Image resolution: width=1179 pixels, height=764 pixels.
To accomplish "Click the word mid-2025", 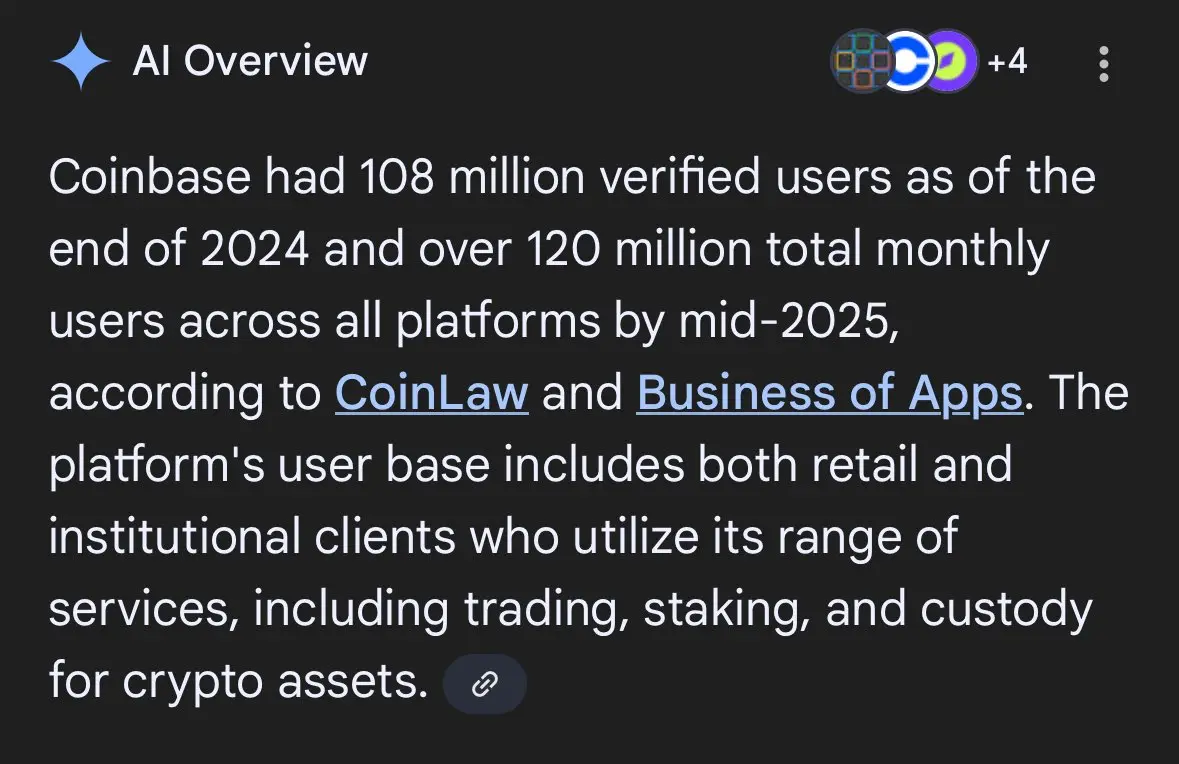I will click(789, 322).
